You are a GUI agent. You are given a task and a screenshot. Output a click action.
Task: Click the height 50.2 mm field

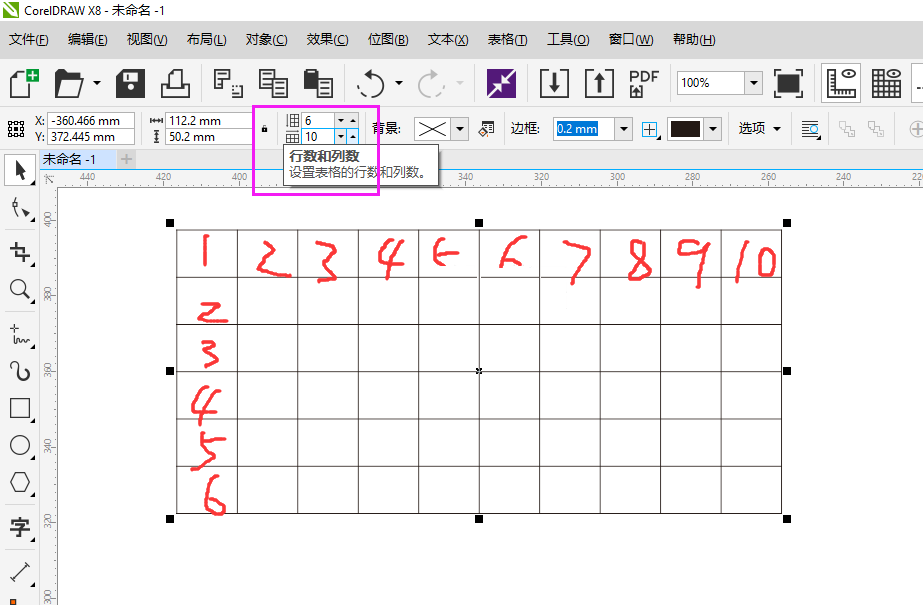pyautogui.click(x=210, y=137)
